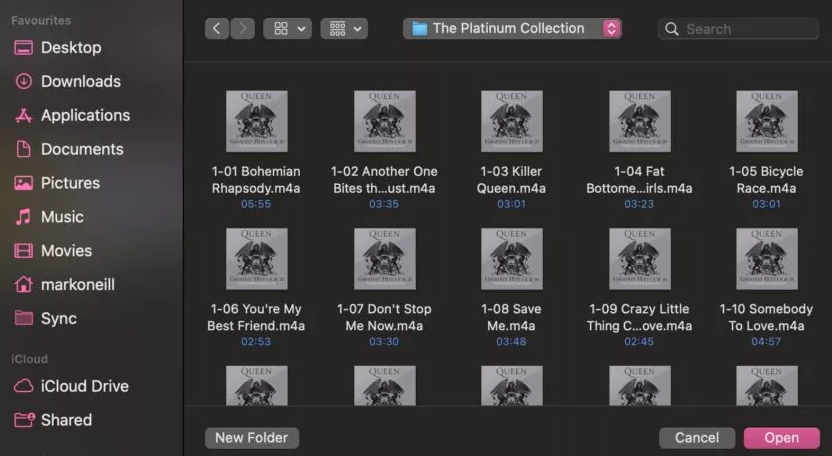
Task: Click file name 1-07 Don't Stop Me Now.m4a
Action: pos(384,317)
